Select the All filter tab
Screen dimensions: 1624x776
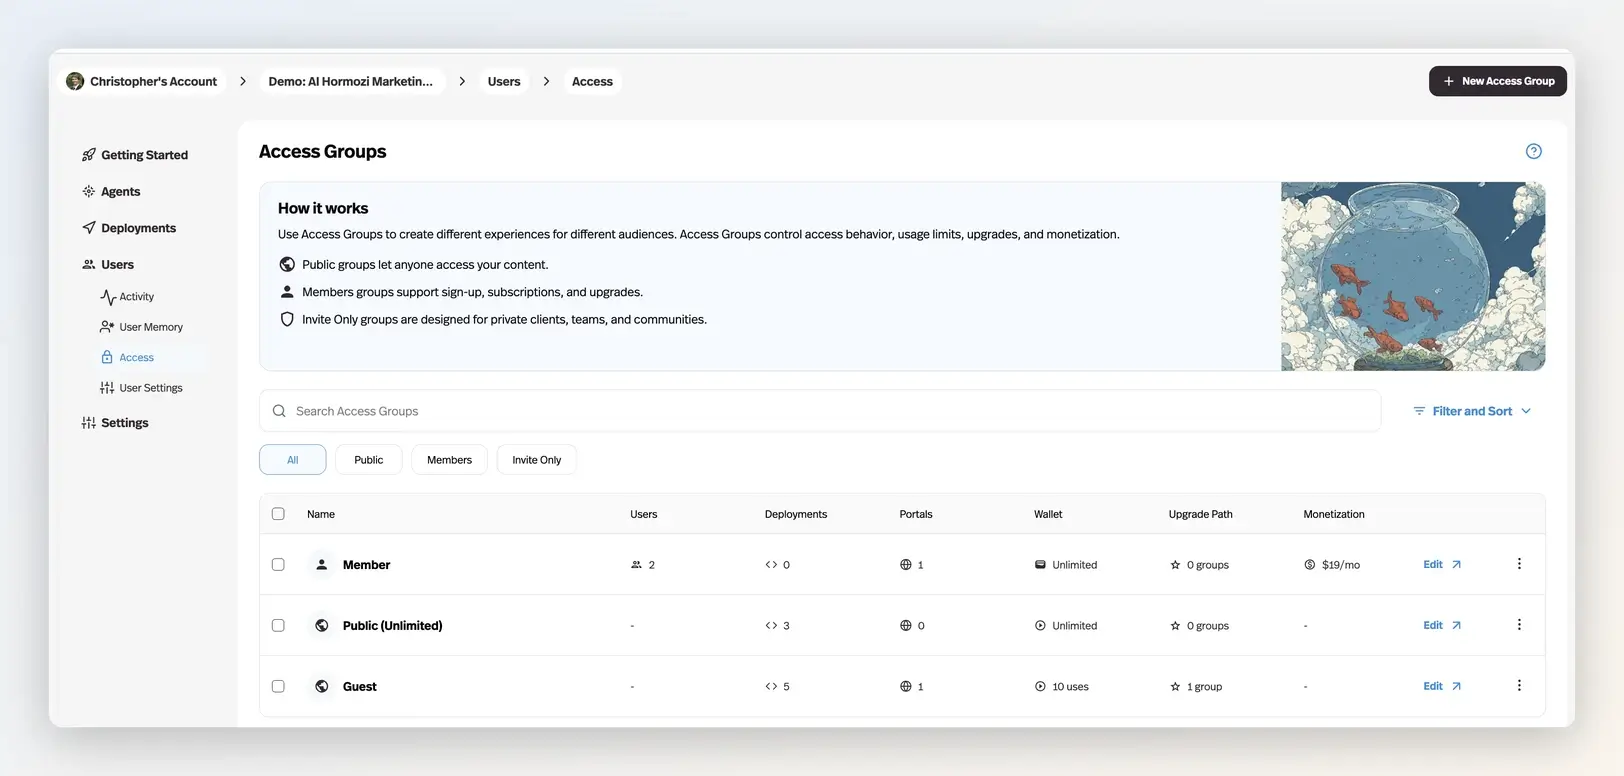(292, 460)
